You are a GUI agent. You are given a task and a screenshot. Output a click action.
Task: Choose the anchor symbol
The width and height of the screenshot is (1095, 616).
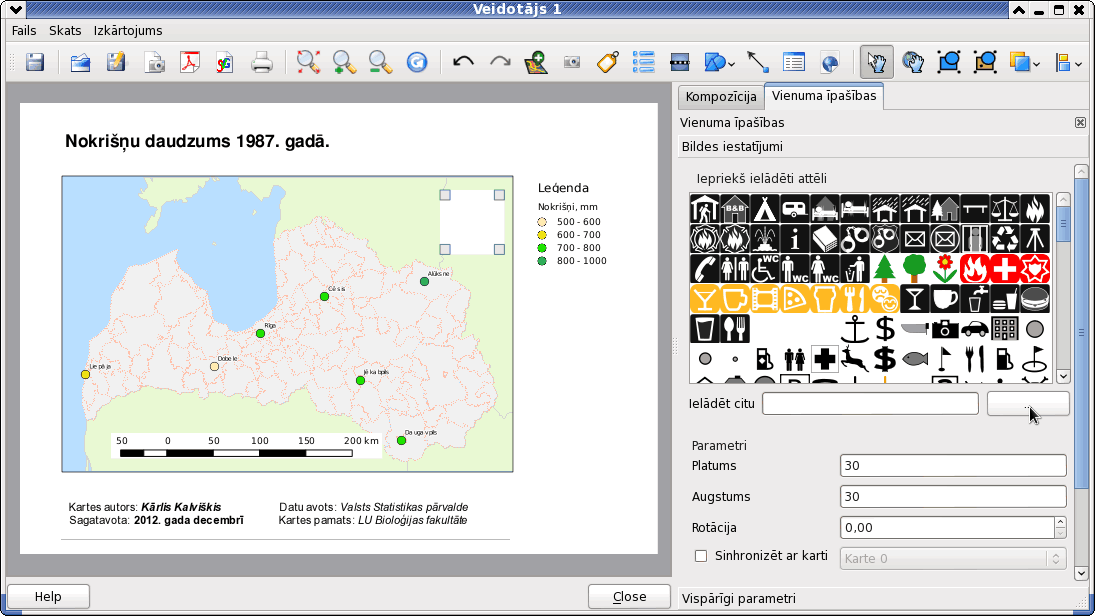[855, 329]
